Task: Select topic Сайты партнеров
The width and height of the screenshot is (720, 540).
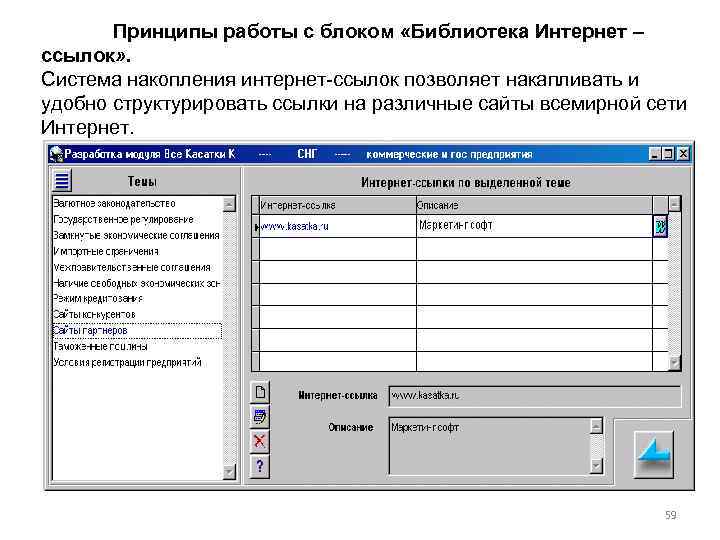Action: pyautogui.click(x=137, y=331)
